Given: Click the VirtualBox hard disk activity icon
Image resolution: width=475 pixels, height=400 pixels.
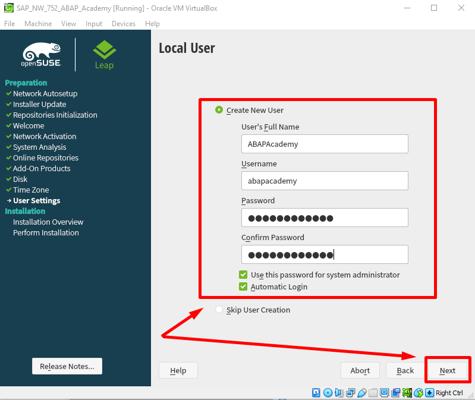Looking at the screenshot, I should point(316,392).
